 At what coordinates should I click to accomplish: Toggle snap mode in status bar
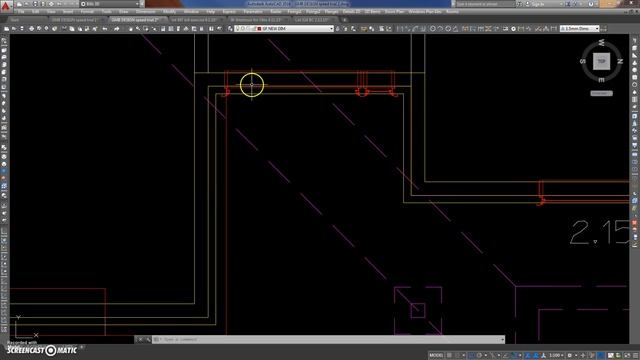tap(458, 356)
